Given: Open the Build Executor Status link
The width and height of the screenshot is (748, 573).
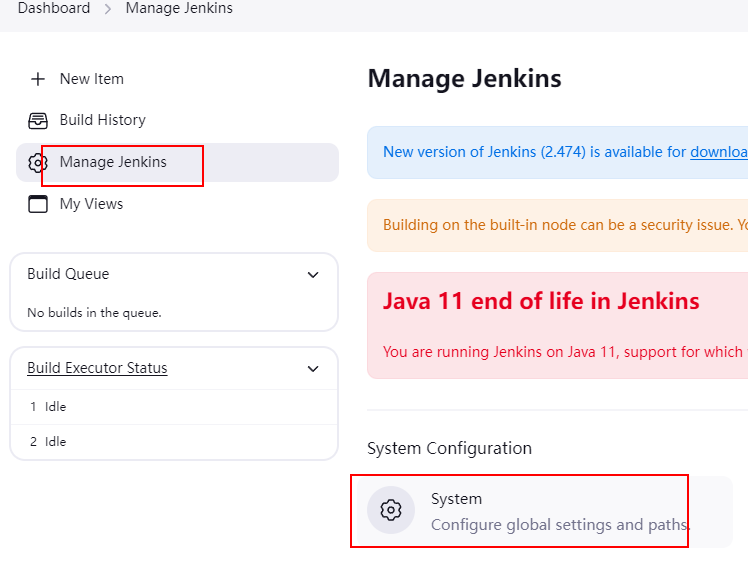Looking at the screenshot, I should 97,368.
